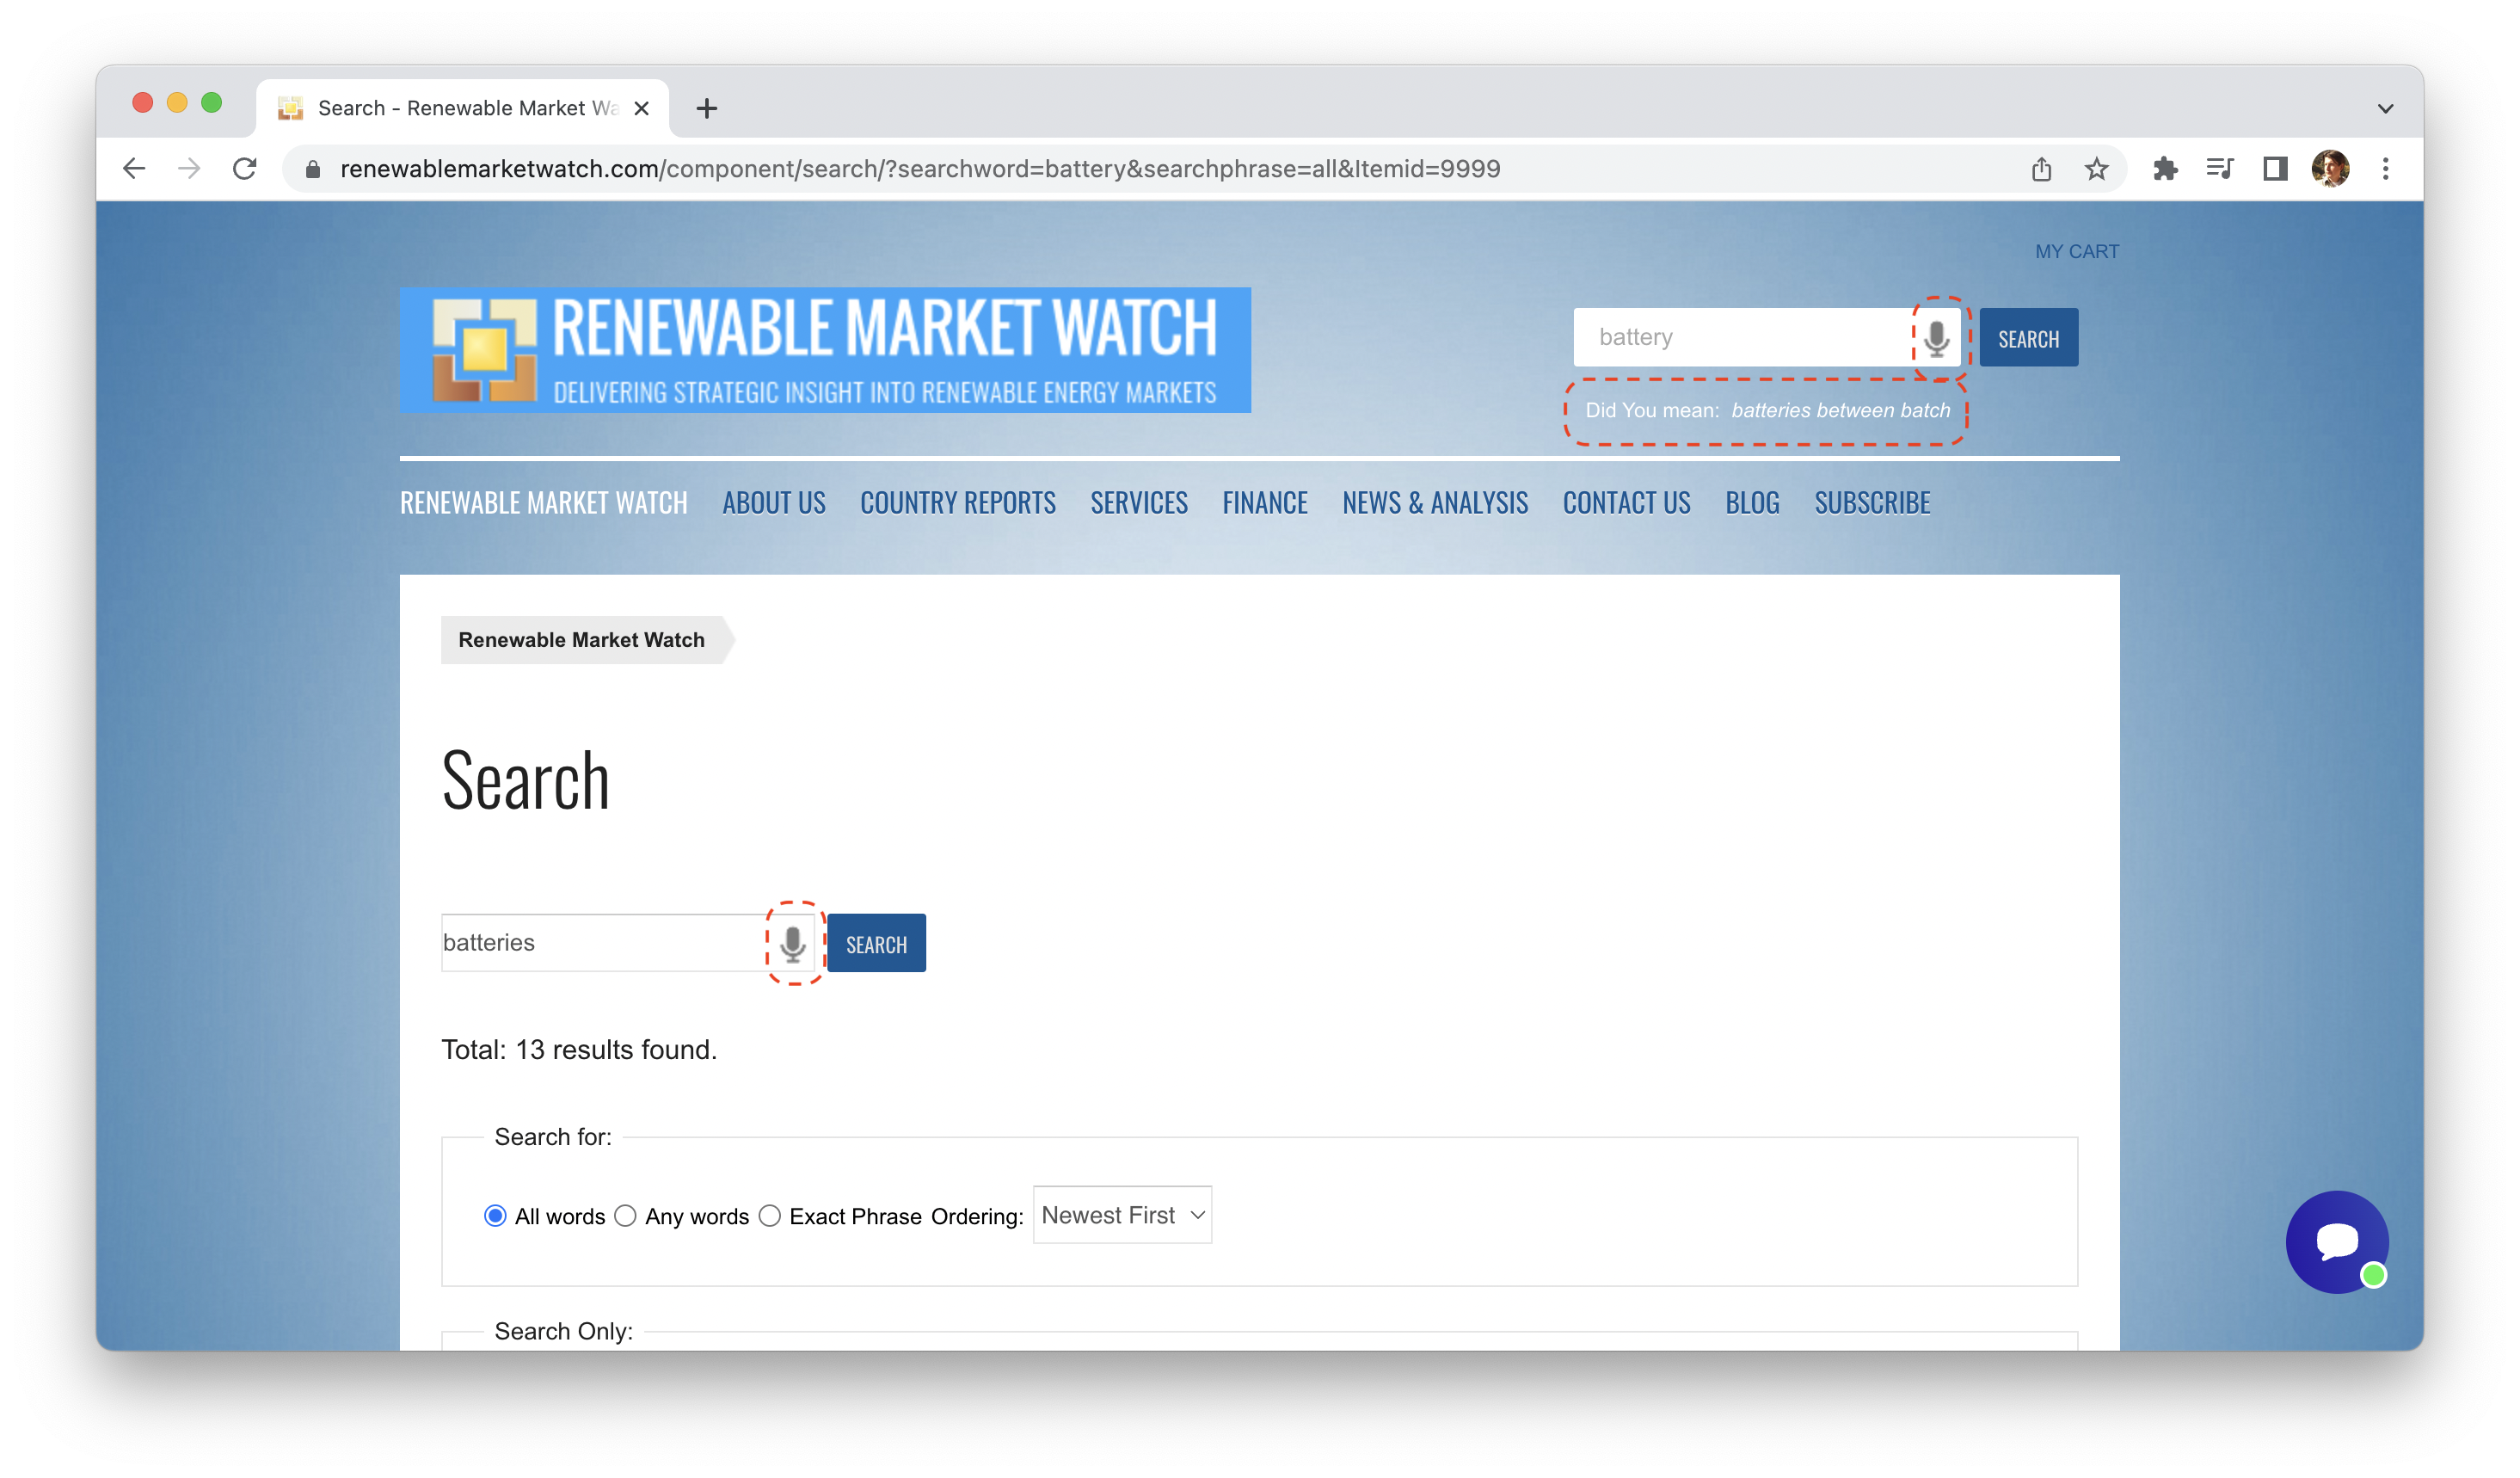Open the Blog menu item
Image resolution: width=2520 pixels, height=1478 pixels.
[x=1753, y=503]
